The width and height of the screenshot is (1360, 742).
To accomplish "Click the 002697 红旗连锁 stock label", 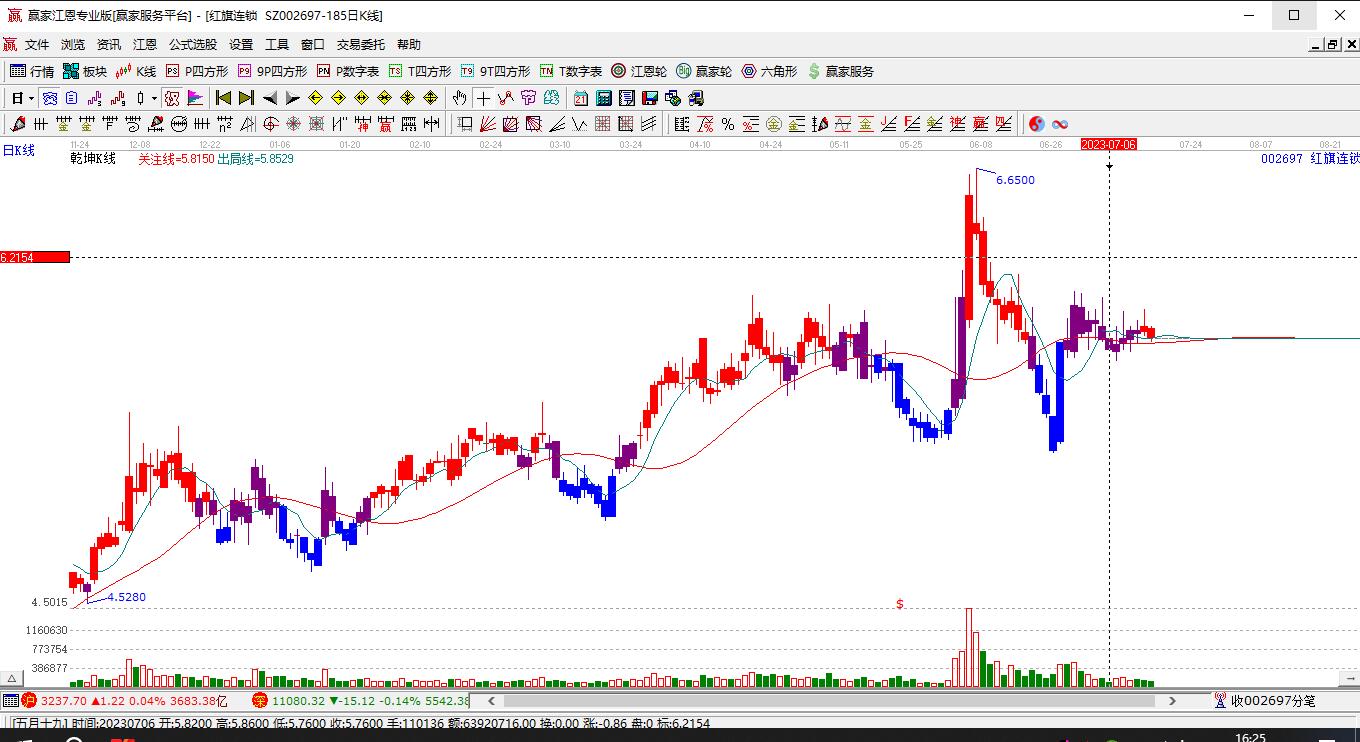I will coord(1310,158).
